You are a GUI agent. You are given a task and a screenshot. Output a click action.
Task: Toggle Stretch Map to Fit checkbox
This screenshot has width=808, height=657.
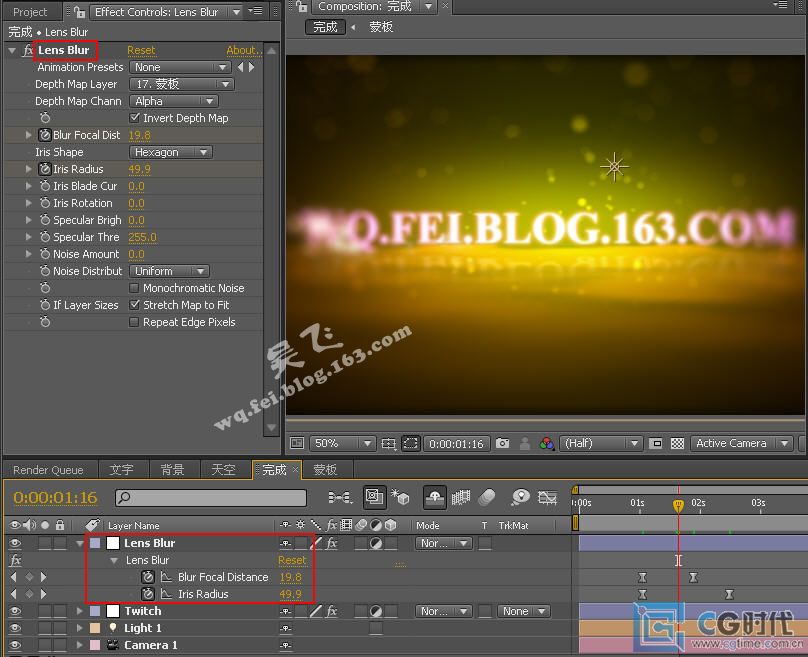134,305
